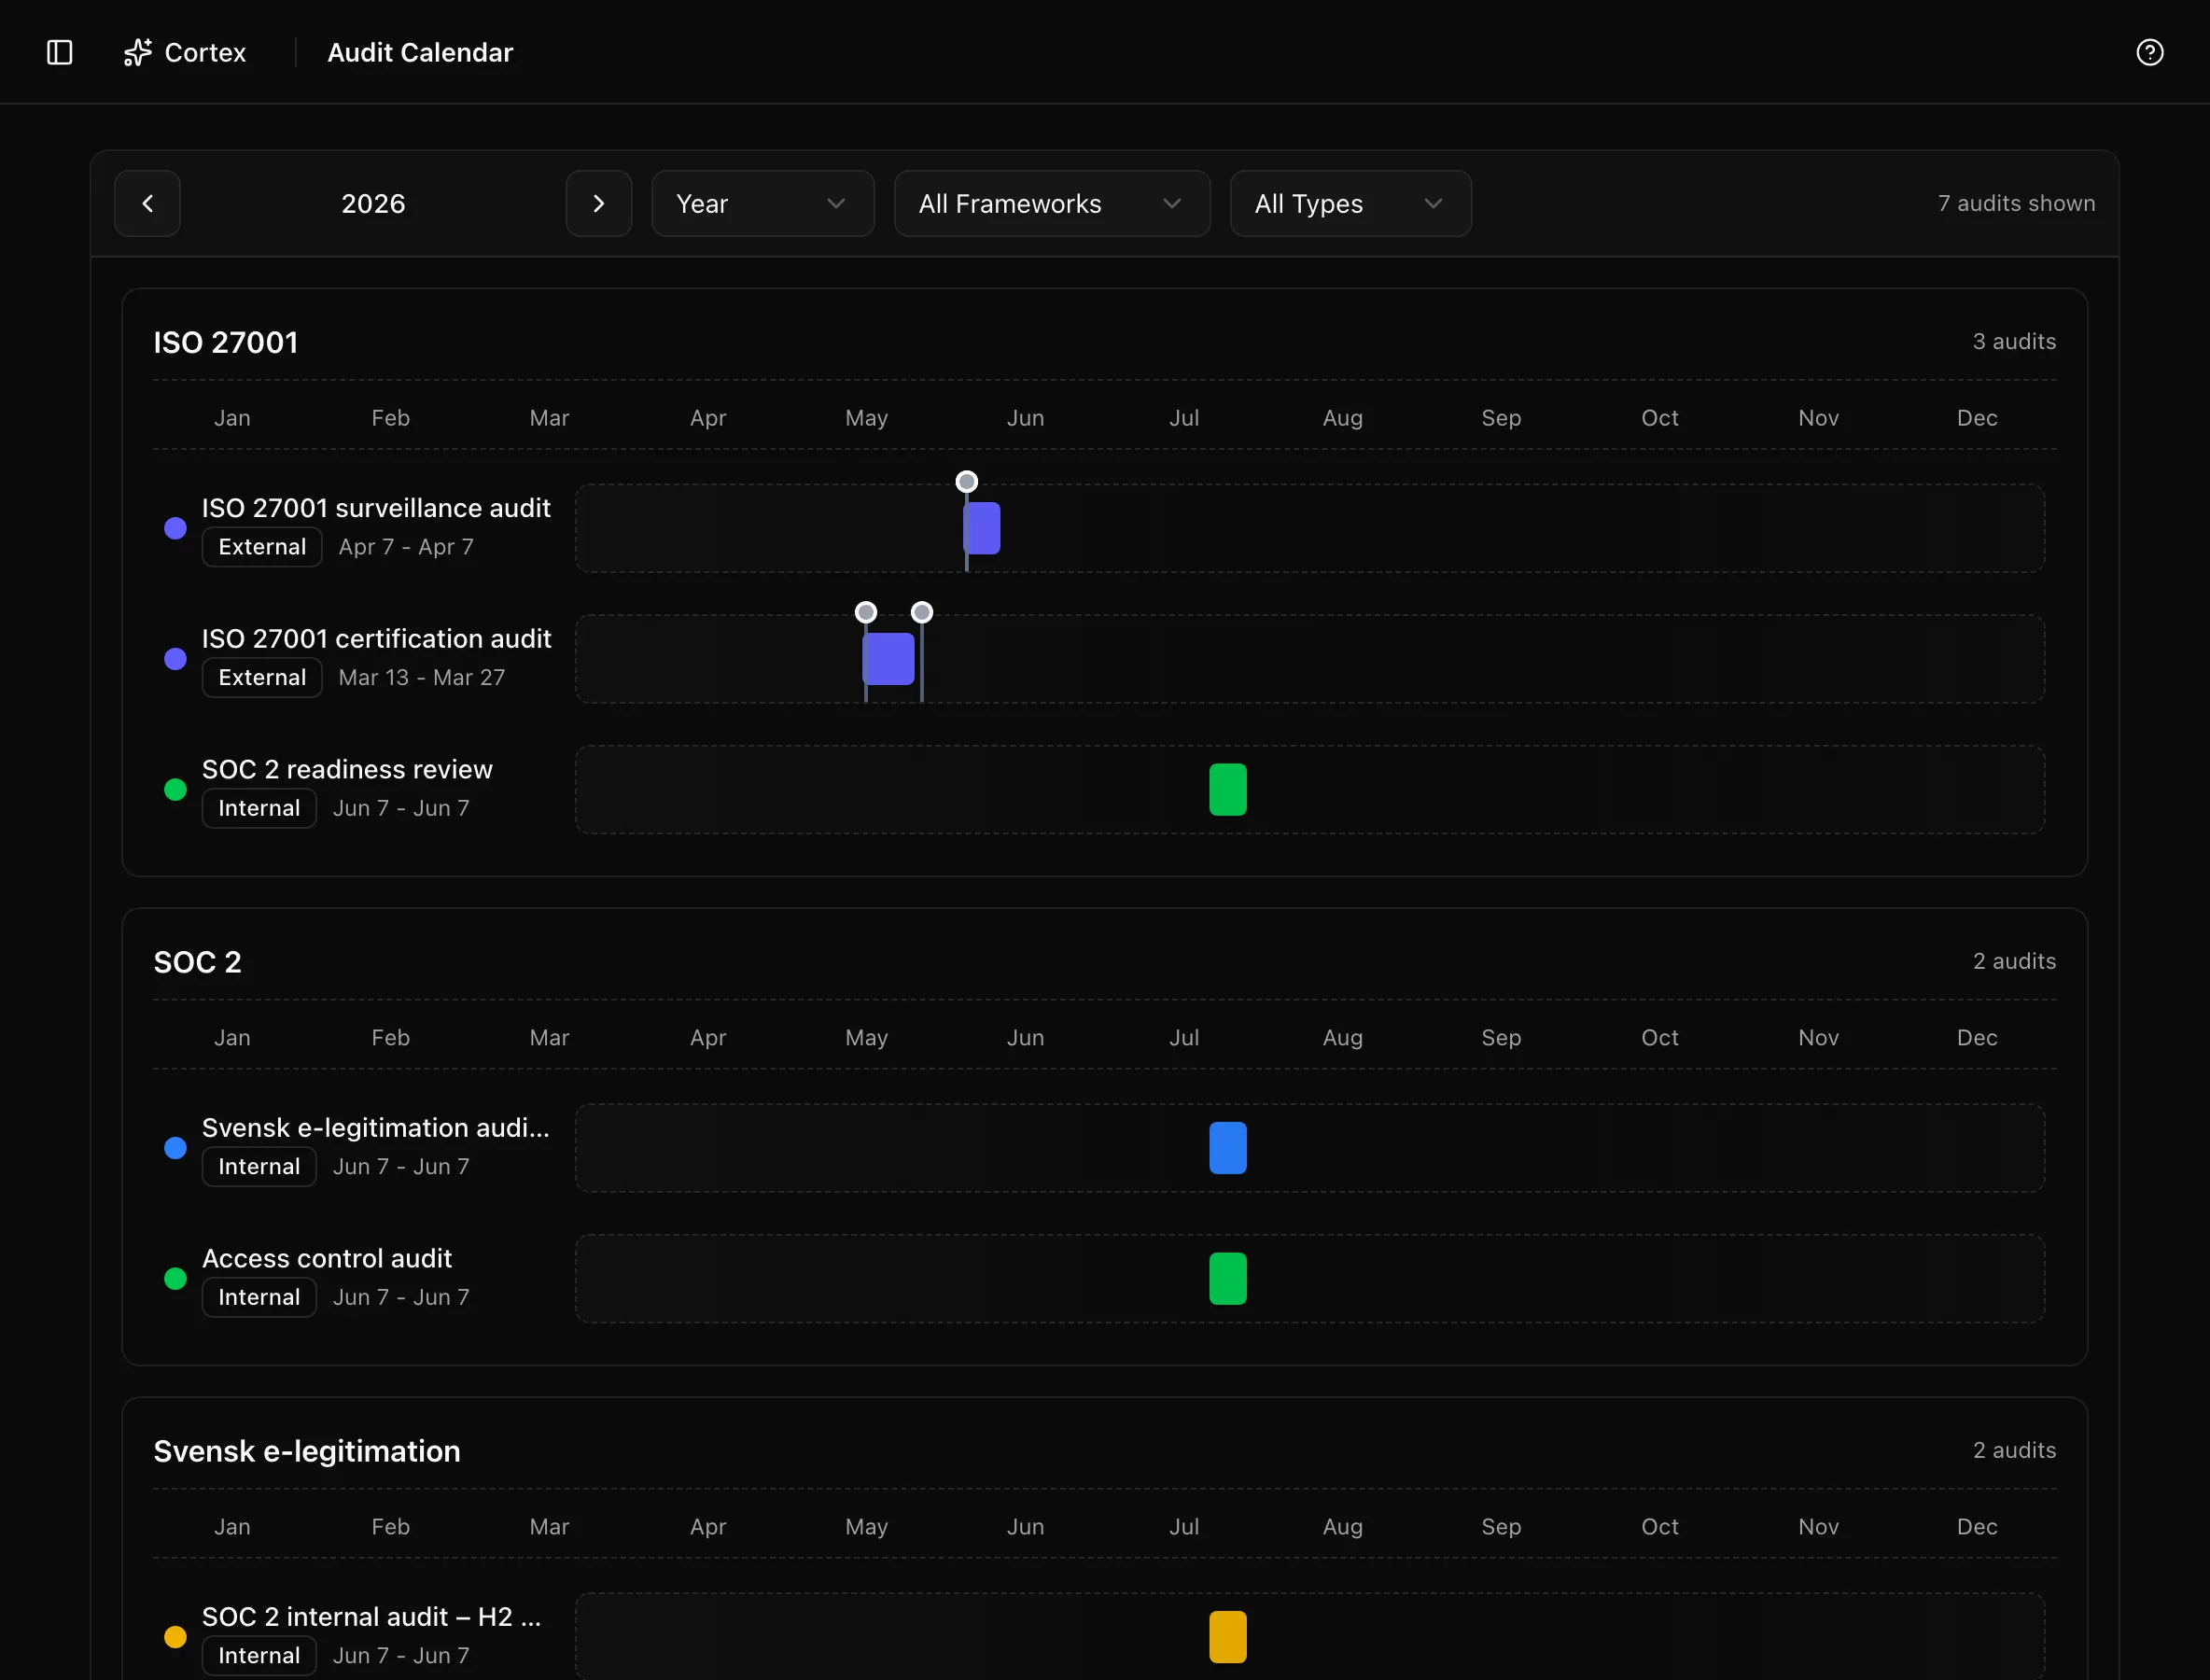Screen dimensions: 2210x1680
Task: Click green dot beside Access control audit
Action: (175, 1278)
